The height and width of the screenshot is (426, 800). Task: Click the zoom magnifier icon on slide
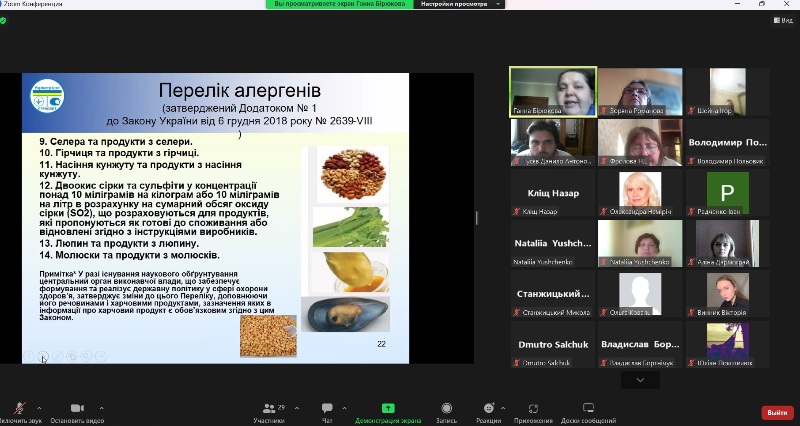86,356
